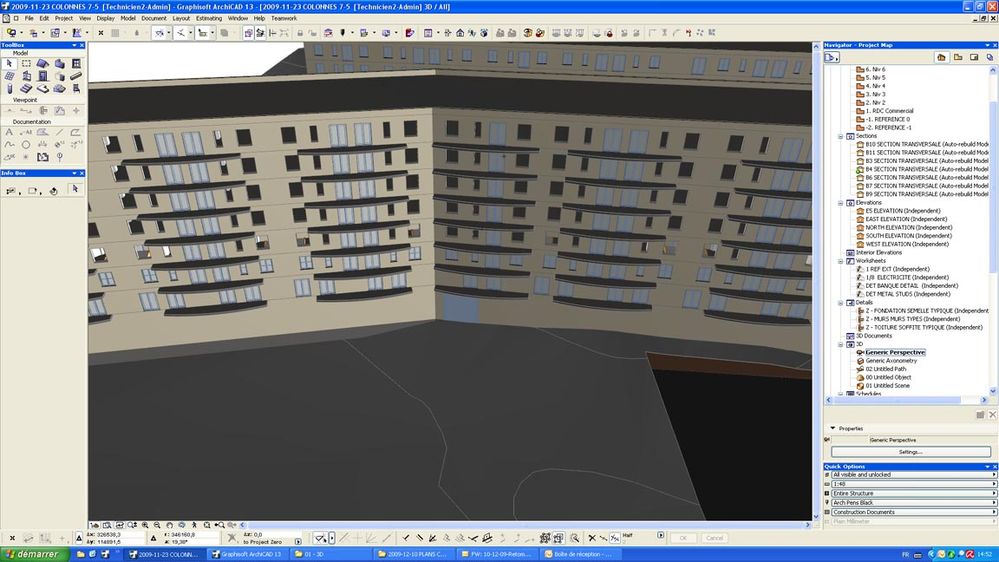
Task: Close the Info Box panel
Action: (82, 173)
